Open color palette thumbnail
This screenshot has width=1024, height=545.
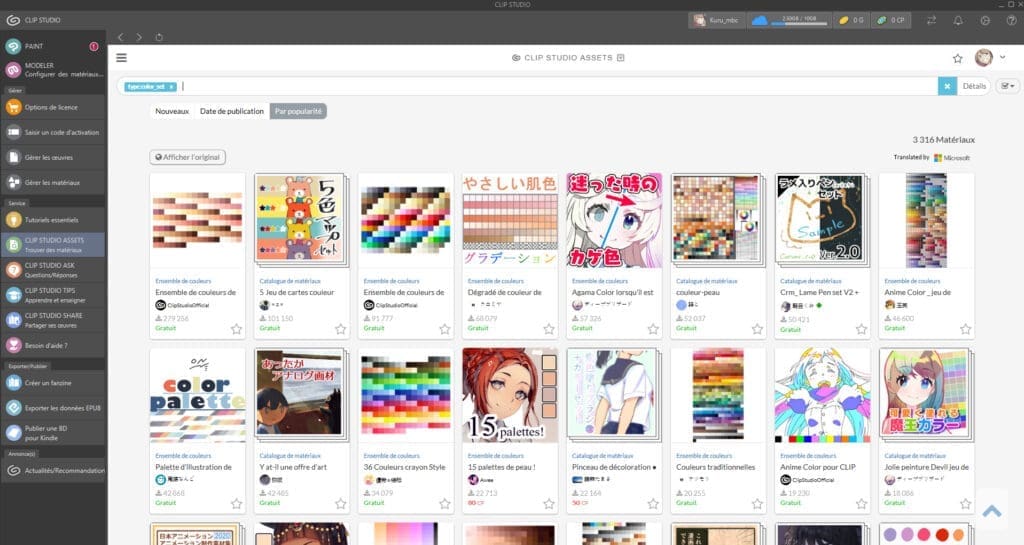pos(197,396)
